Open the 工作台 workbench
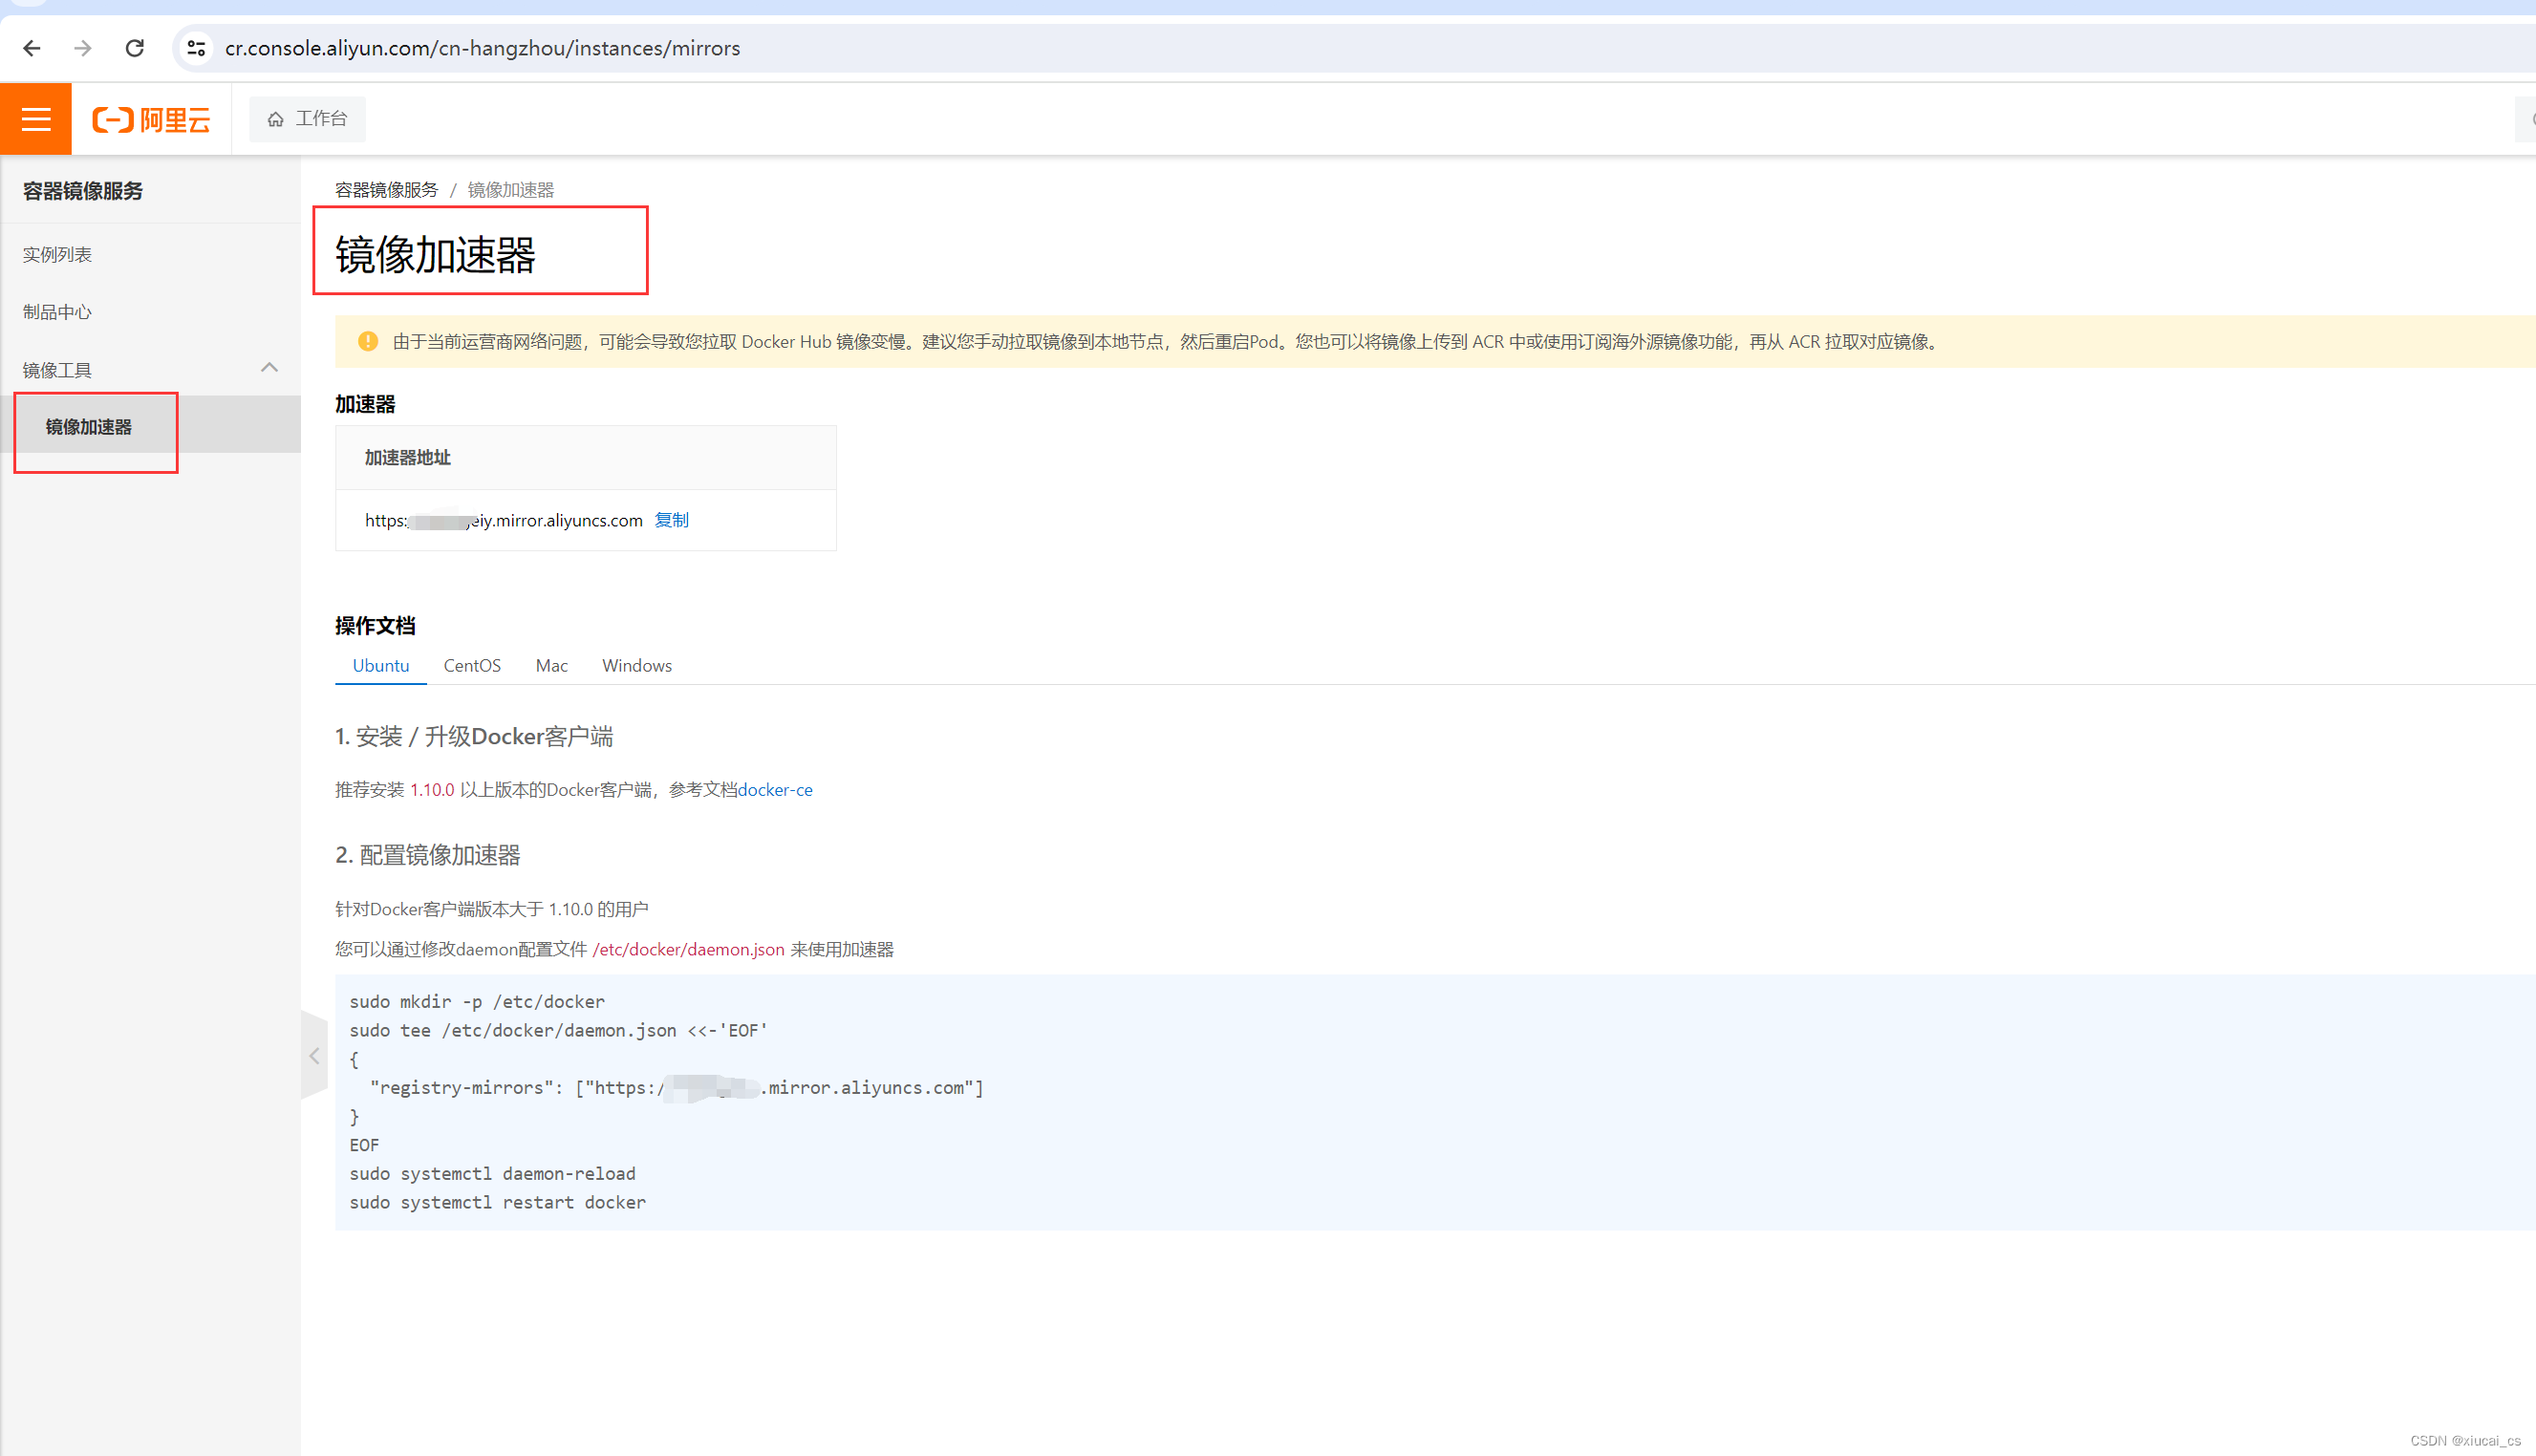 point(307,118)
